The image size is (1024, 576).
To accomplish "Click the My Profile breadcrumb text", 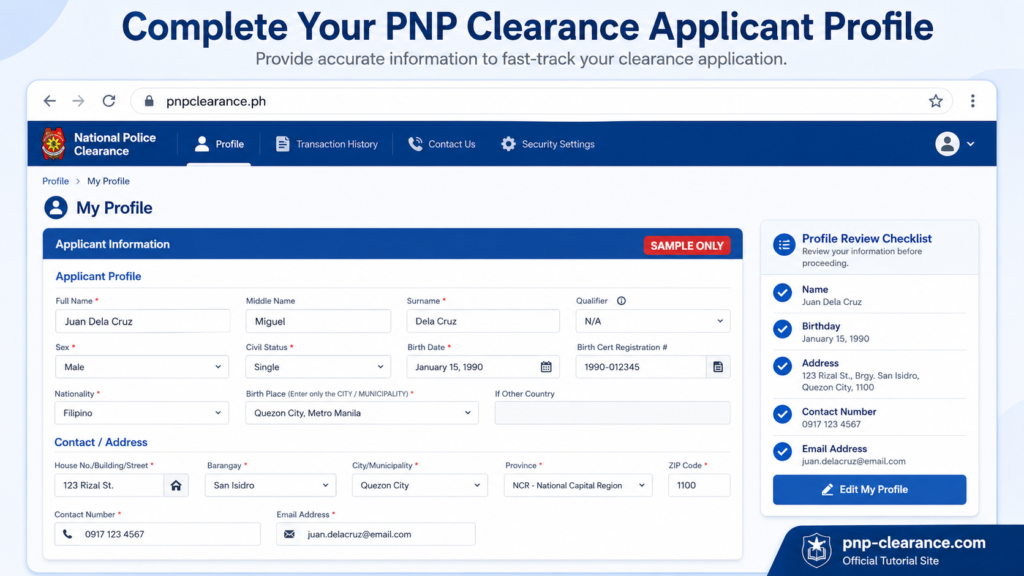I will point(108,181).
